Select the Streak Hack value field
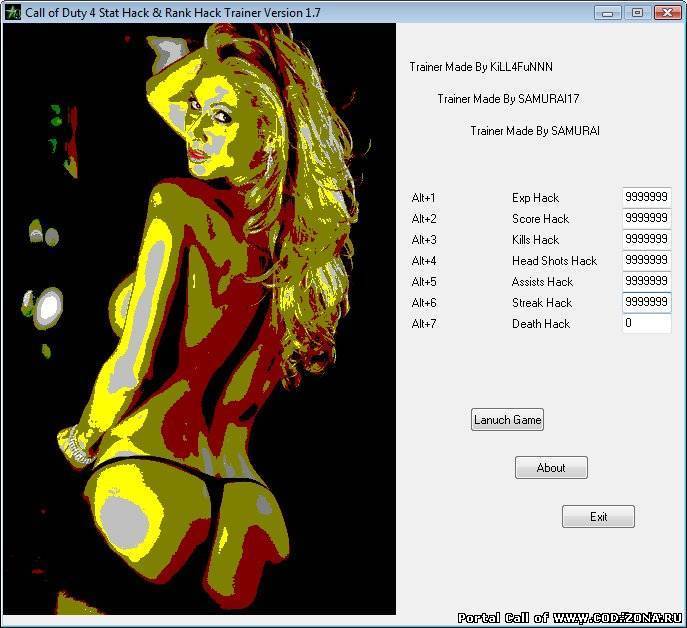Image resolution: width=687 pixels, height=628 pixels. (x=647, y=302)
